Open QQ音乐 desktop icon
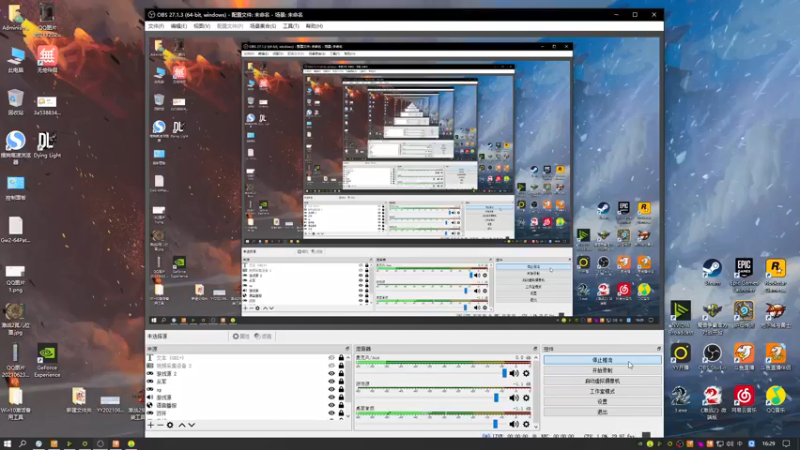The height and width of the screenshot is (450, 800). point(776,399)
